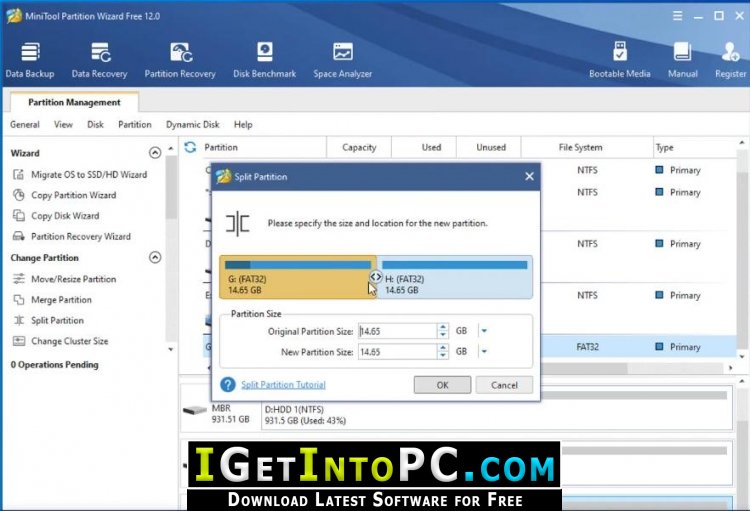Select the FAT32 Primary partition row
Screen dimensions: 750x511
coord(639,347)
